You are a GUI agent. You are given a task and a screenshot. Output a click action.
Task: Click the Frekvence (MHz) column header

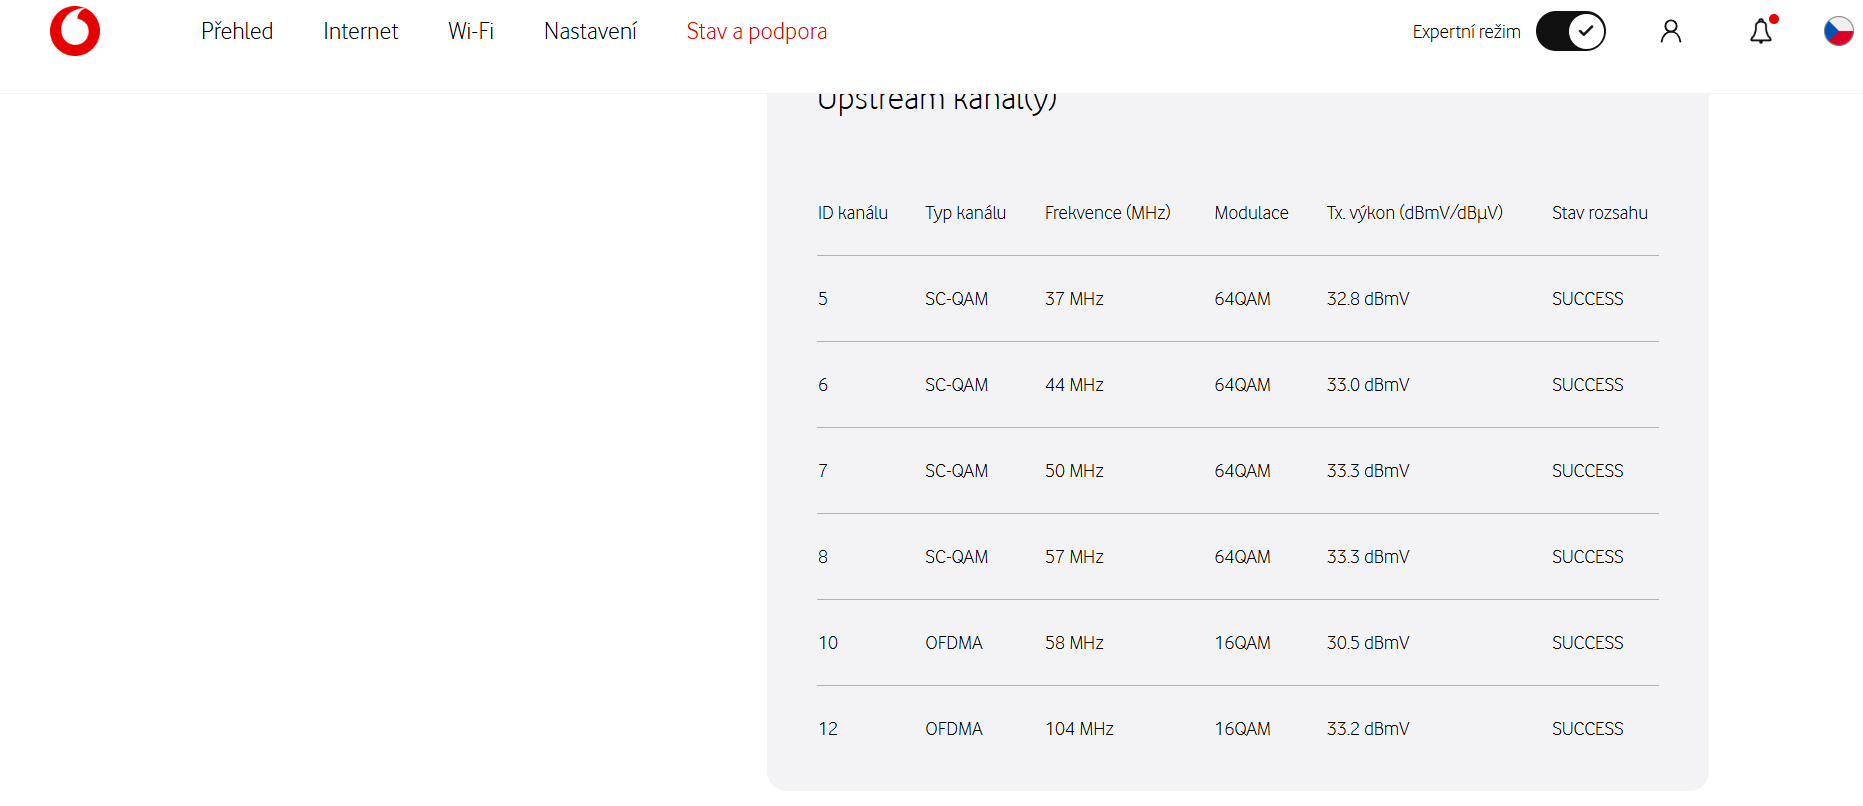pos(1107,213)
